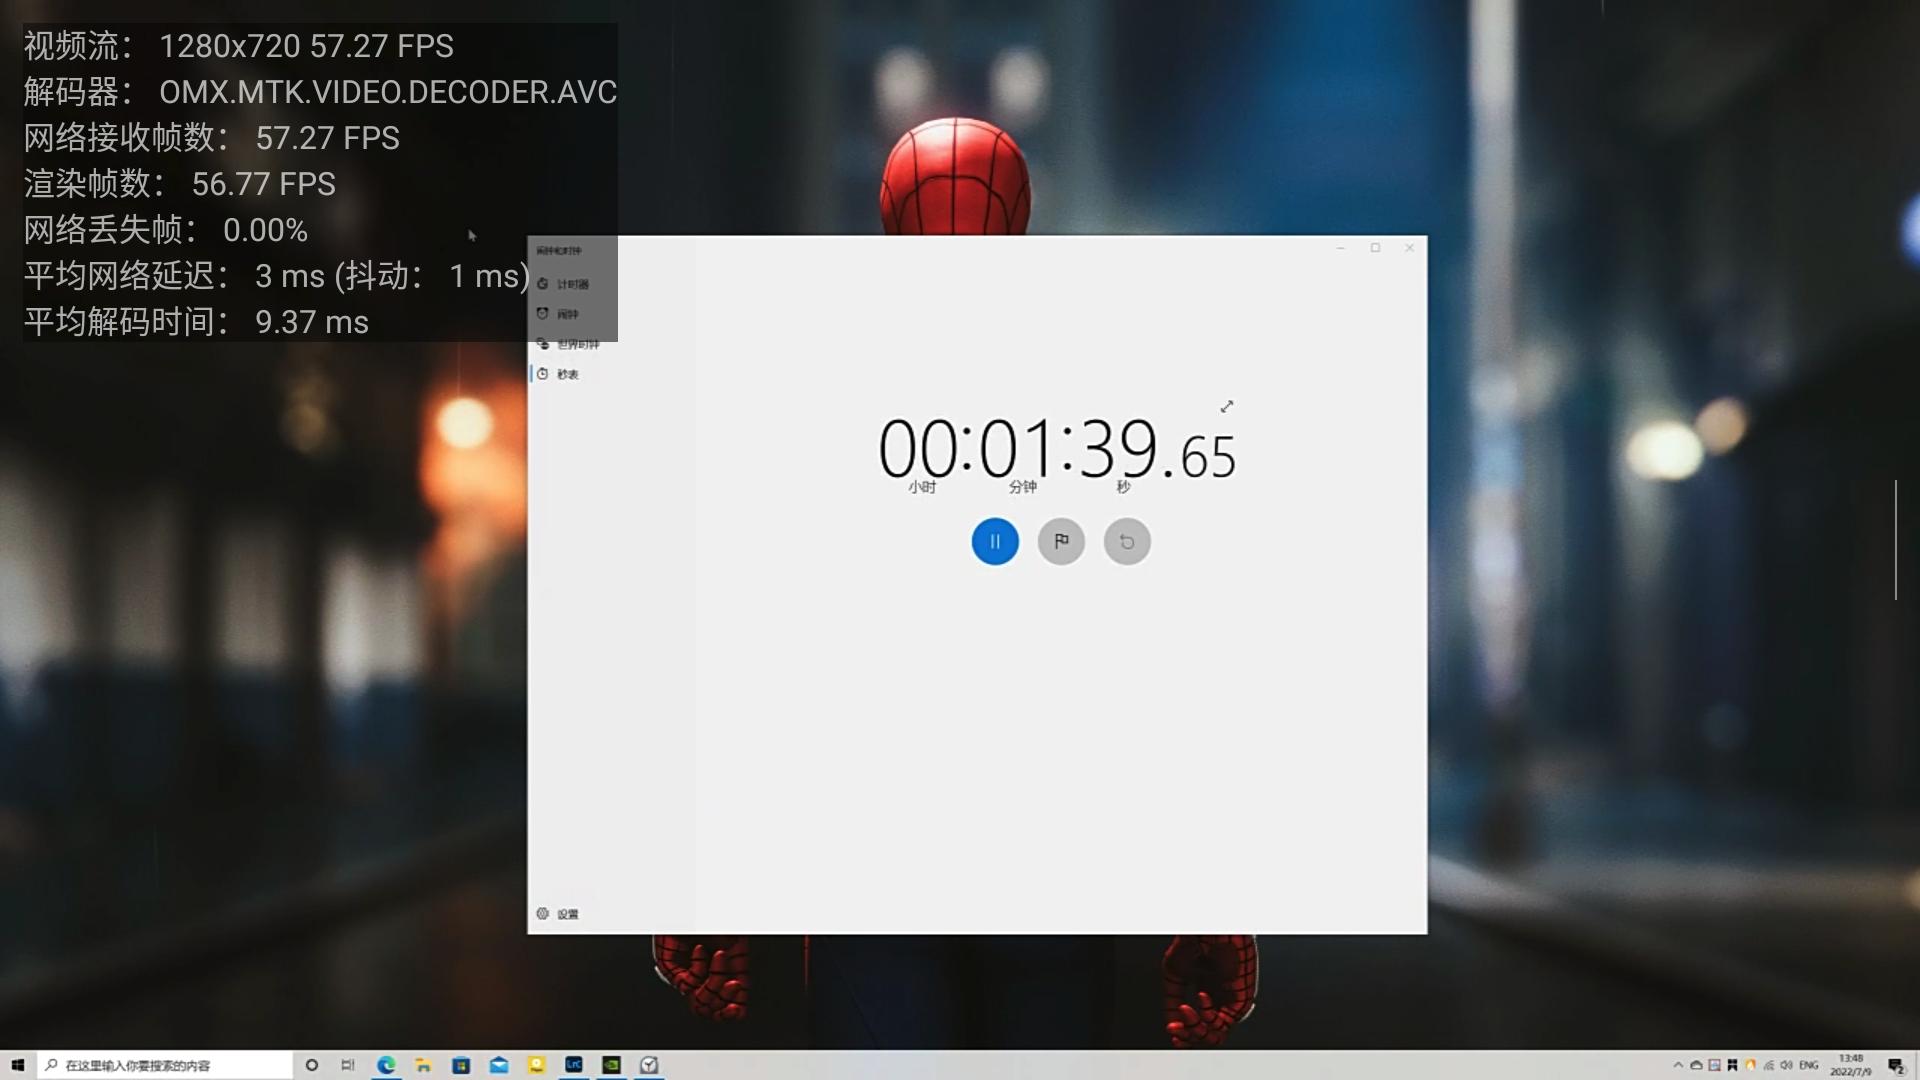Switch to Lightroom Classic on the taskbar
Screen dimensions: 1920x1080
574,1065
